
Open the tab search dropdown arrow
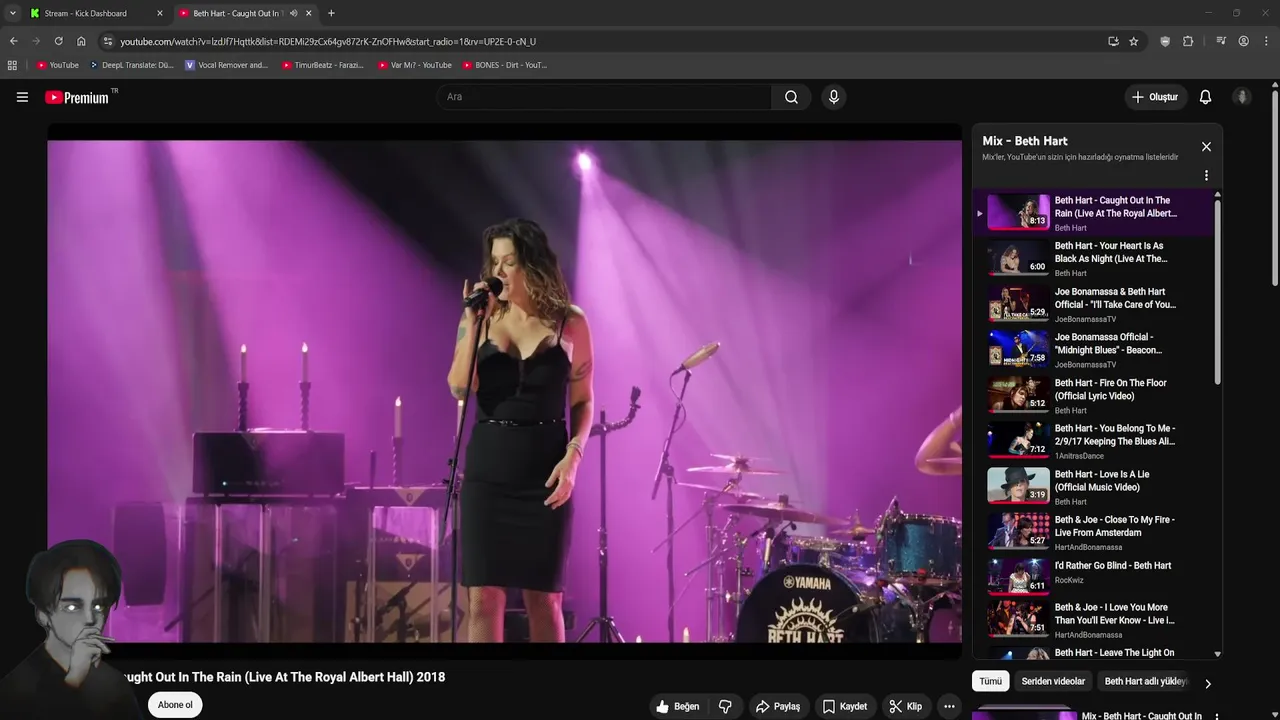tap(12, 13)
